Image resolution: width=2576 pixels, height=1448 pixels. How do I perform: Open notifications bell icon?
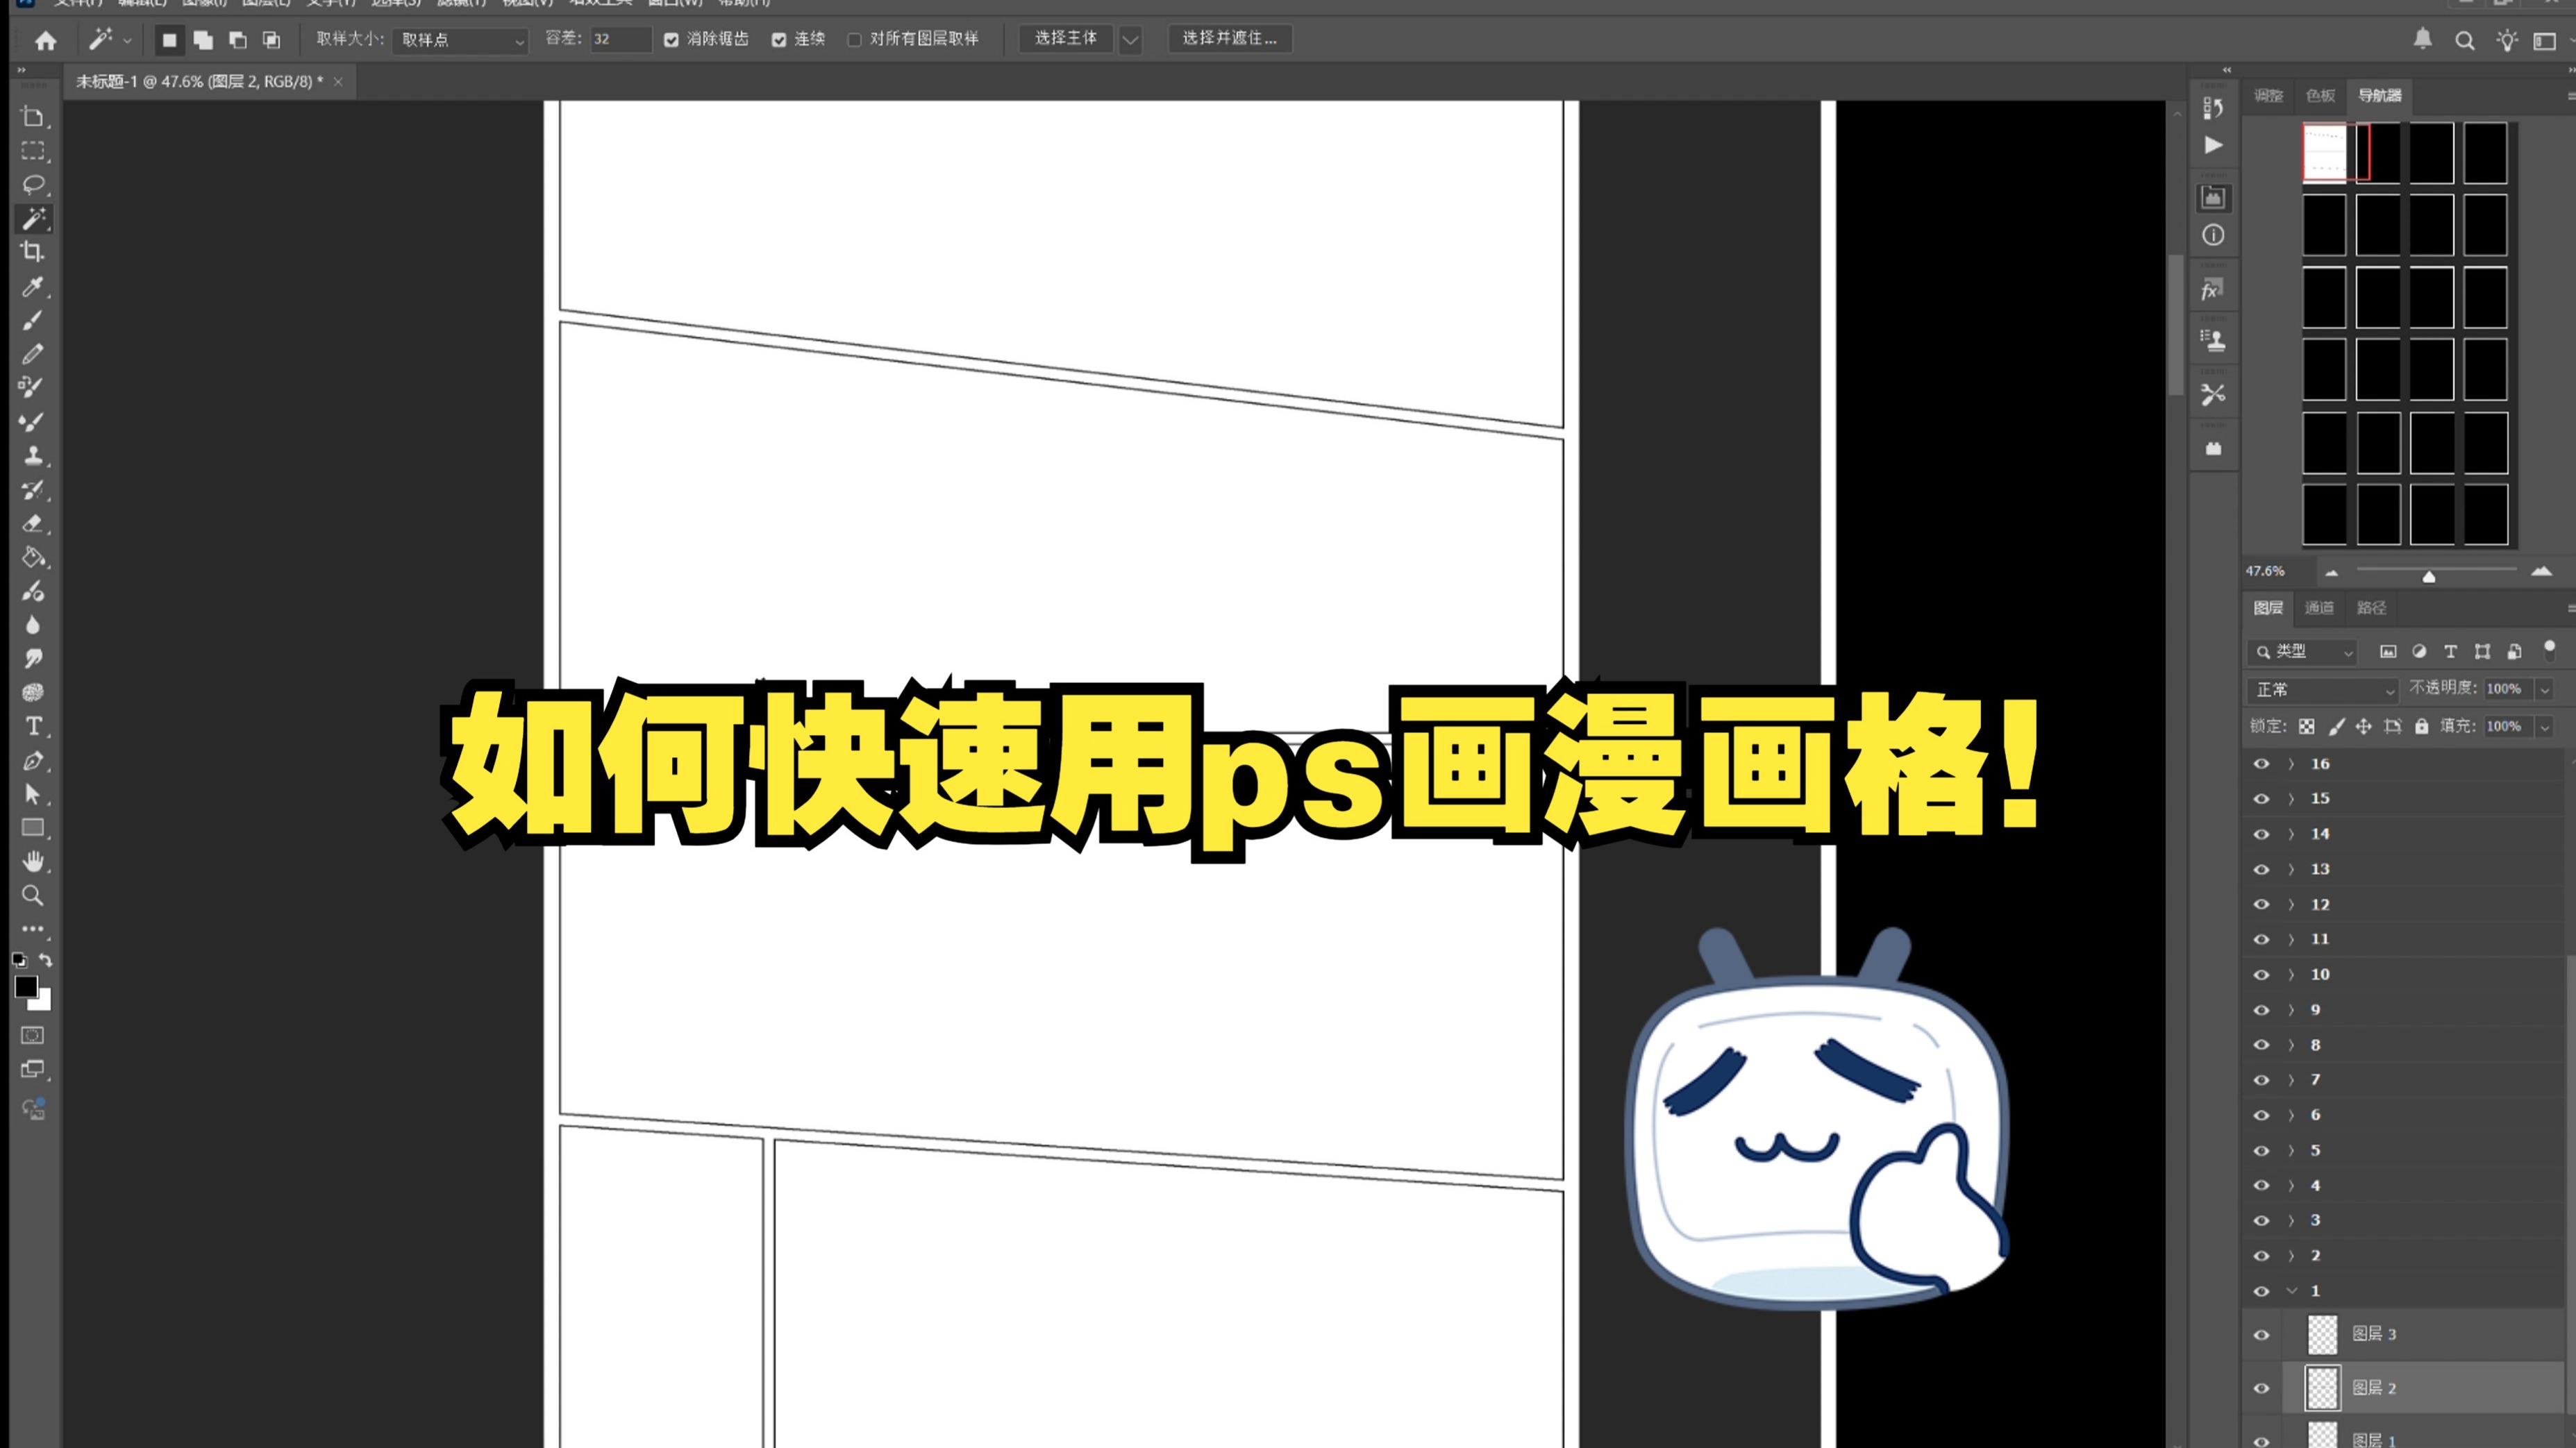(2422, 39)
